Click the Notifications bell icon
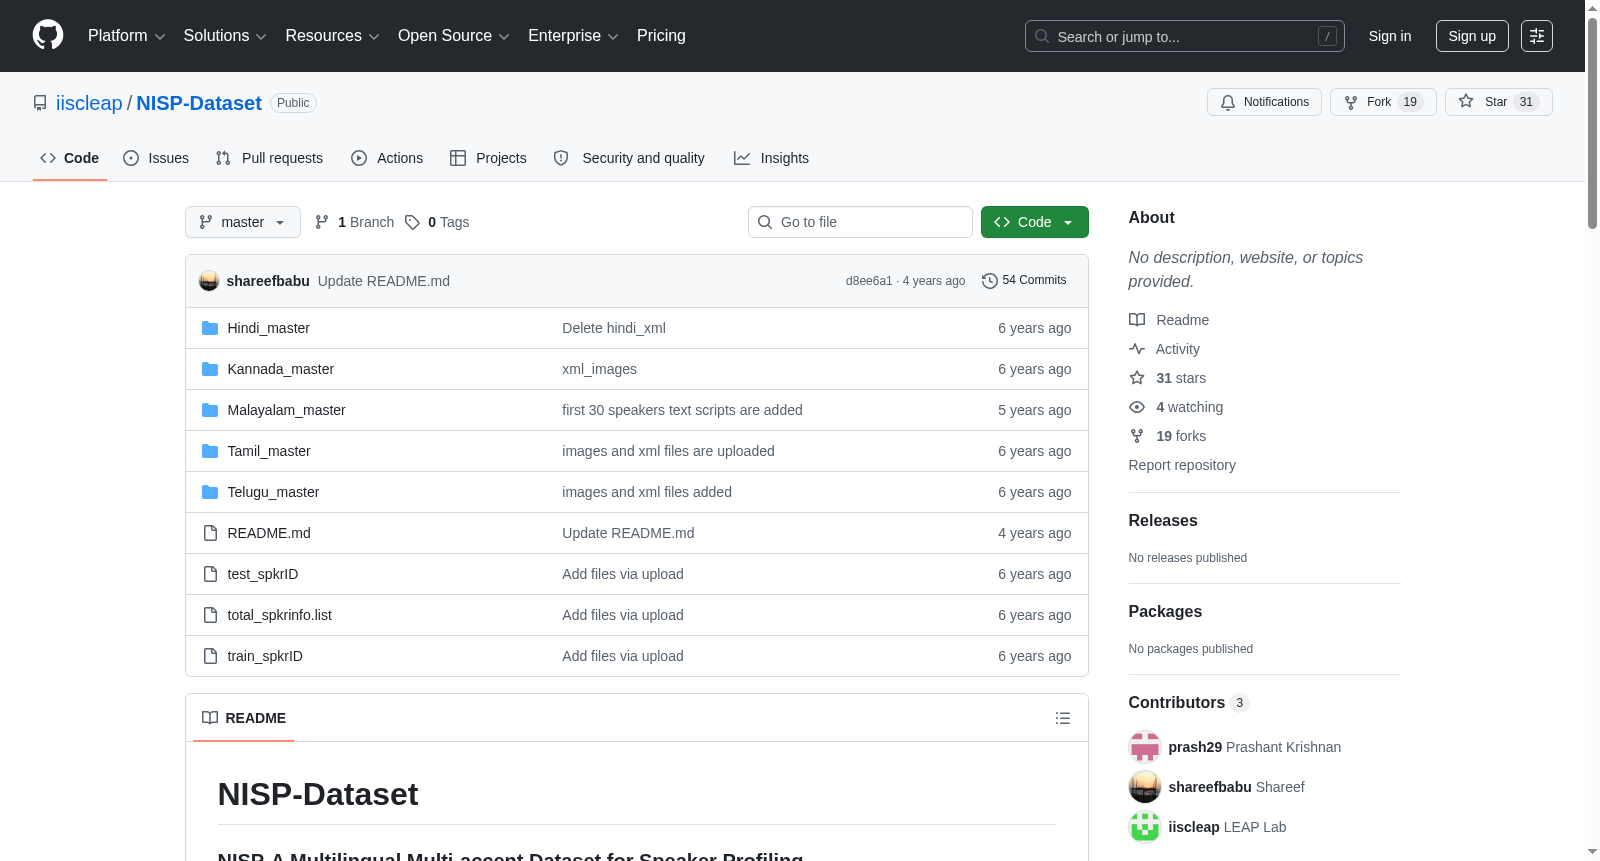Image resolution: width=1600 pixels, height=861 pixels. pos(1228,103)
